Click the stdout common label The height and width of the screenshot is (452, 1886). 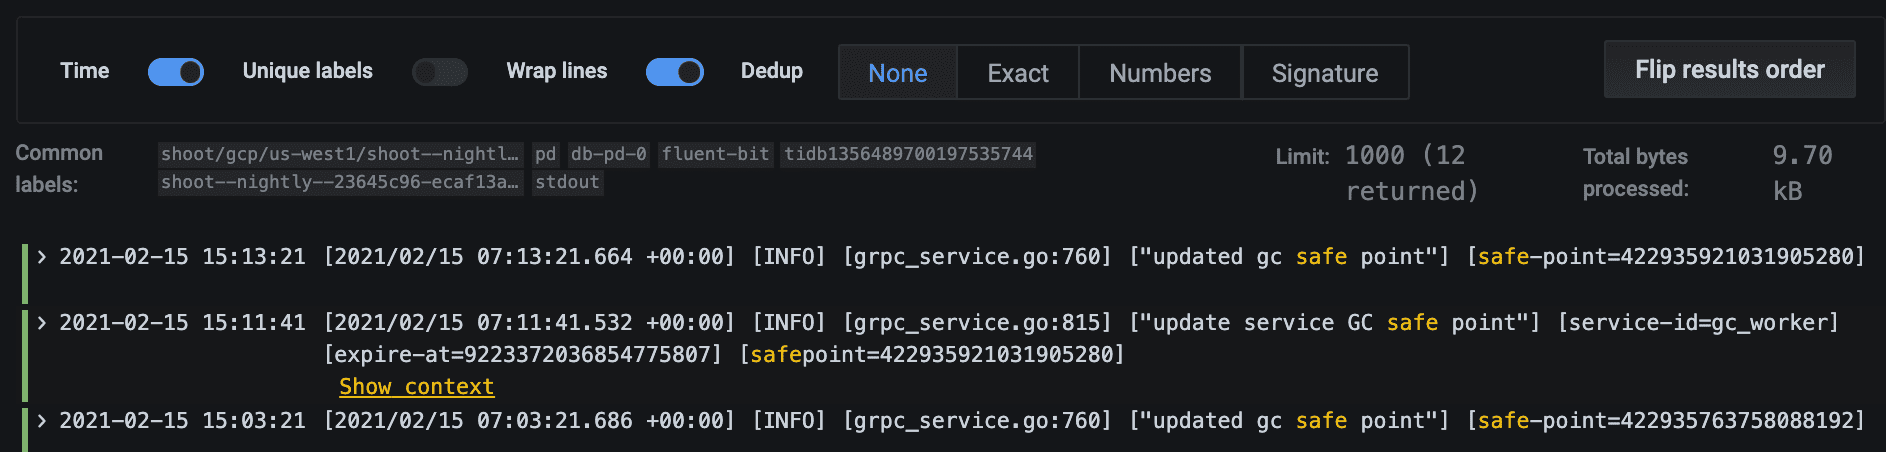point(567,182)
